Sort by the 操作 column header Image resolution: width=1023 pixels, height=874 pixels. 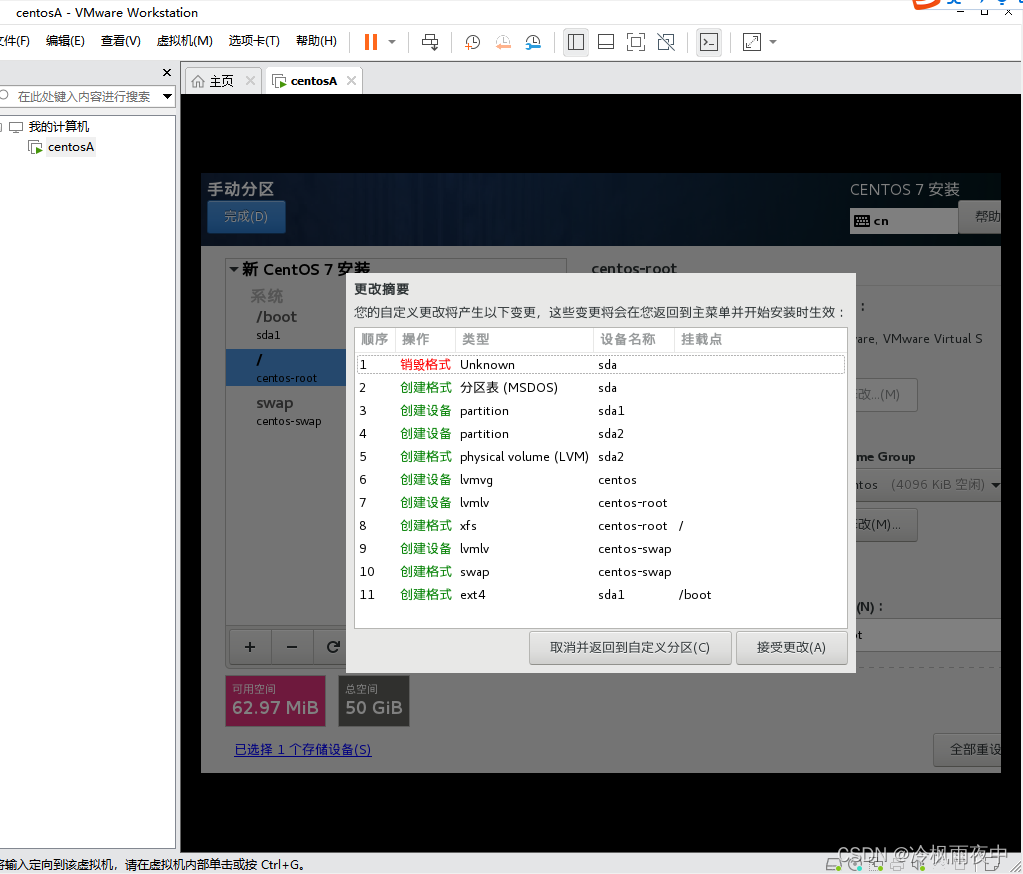pyautogui.click(x=425, y=339)
